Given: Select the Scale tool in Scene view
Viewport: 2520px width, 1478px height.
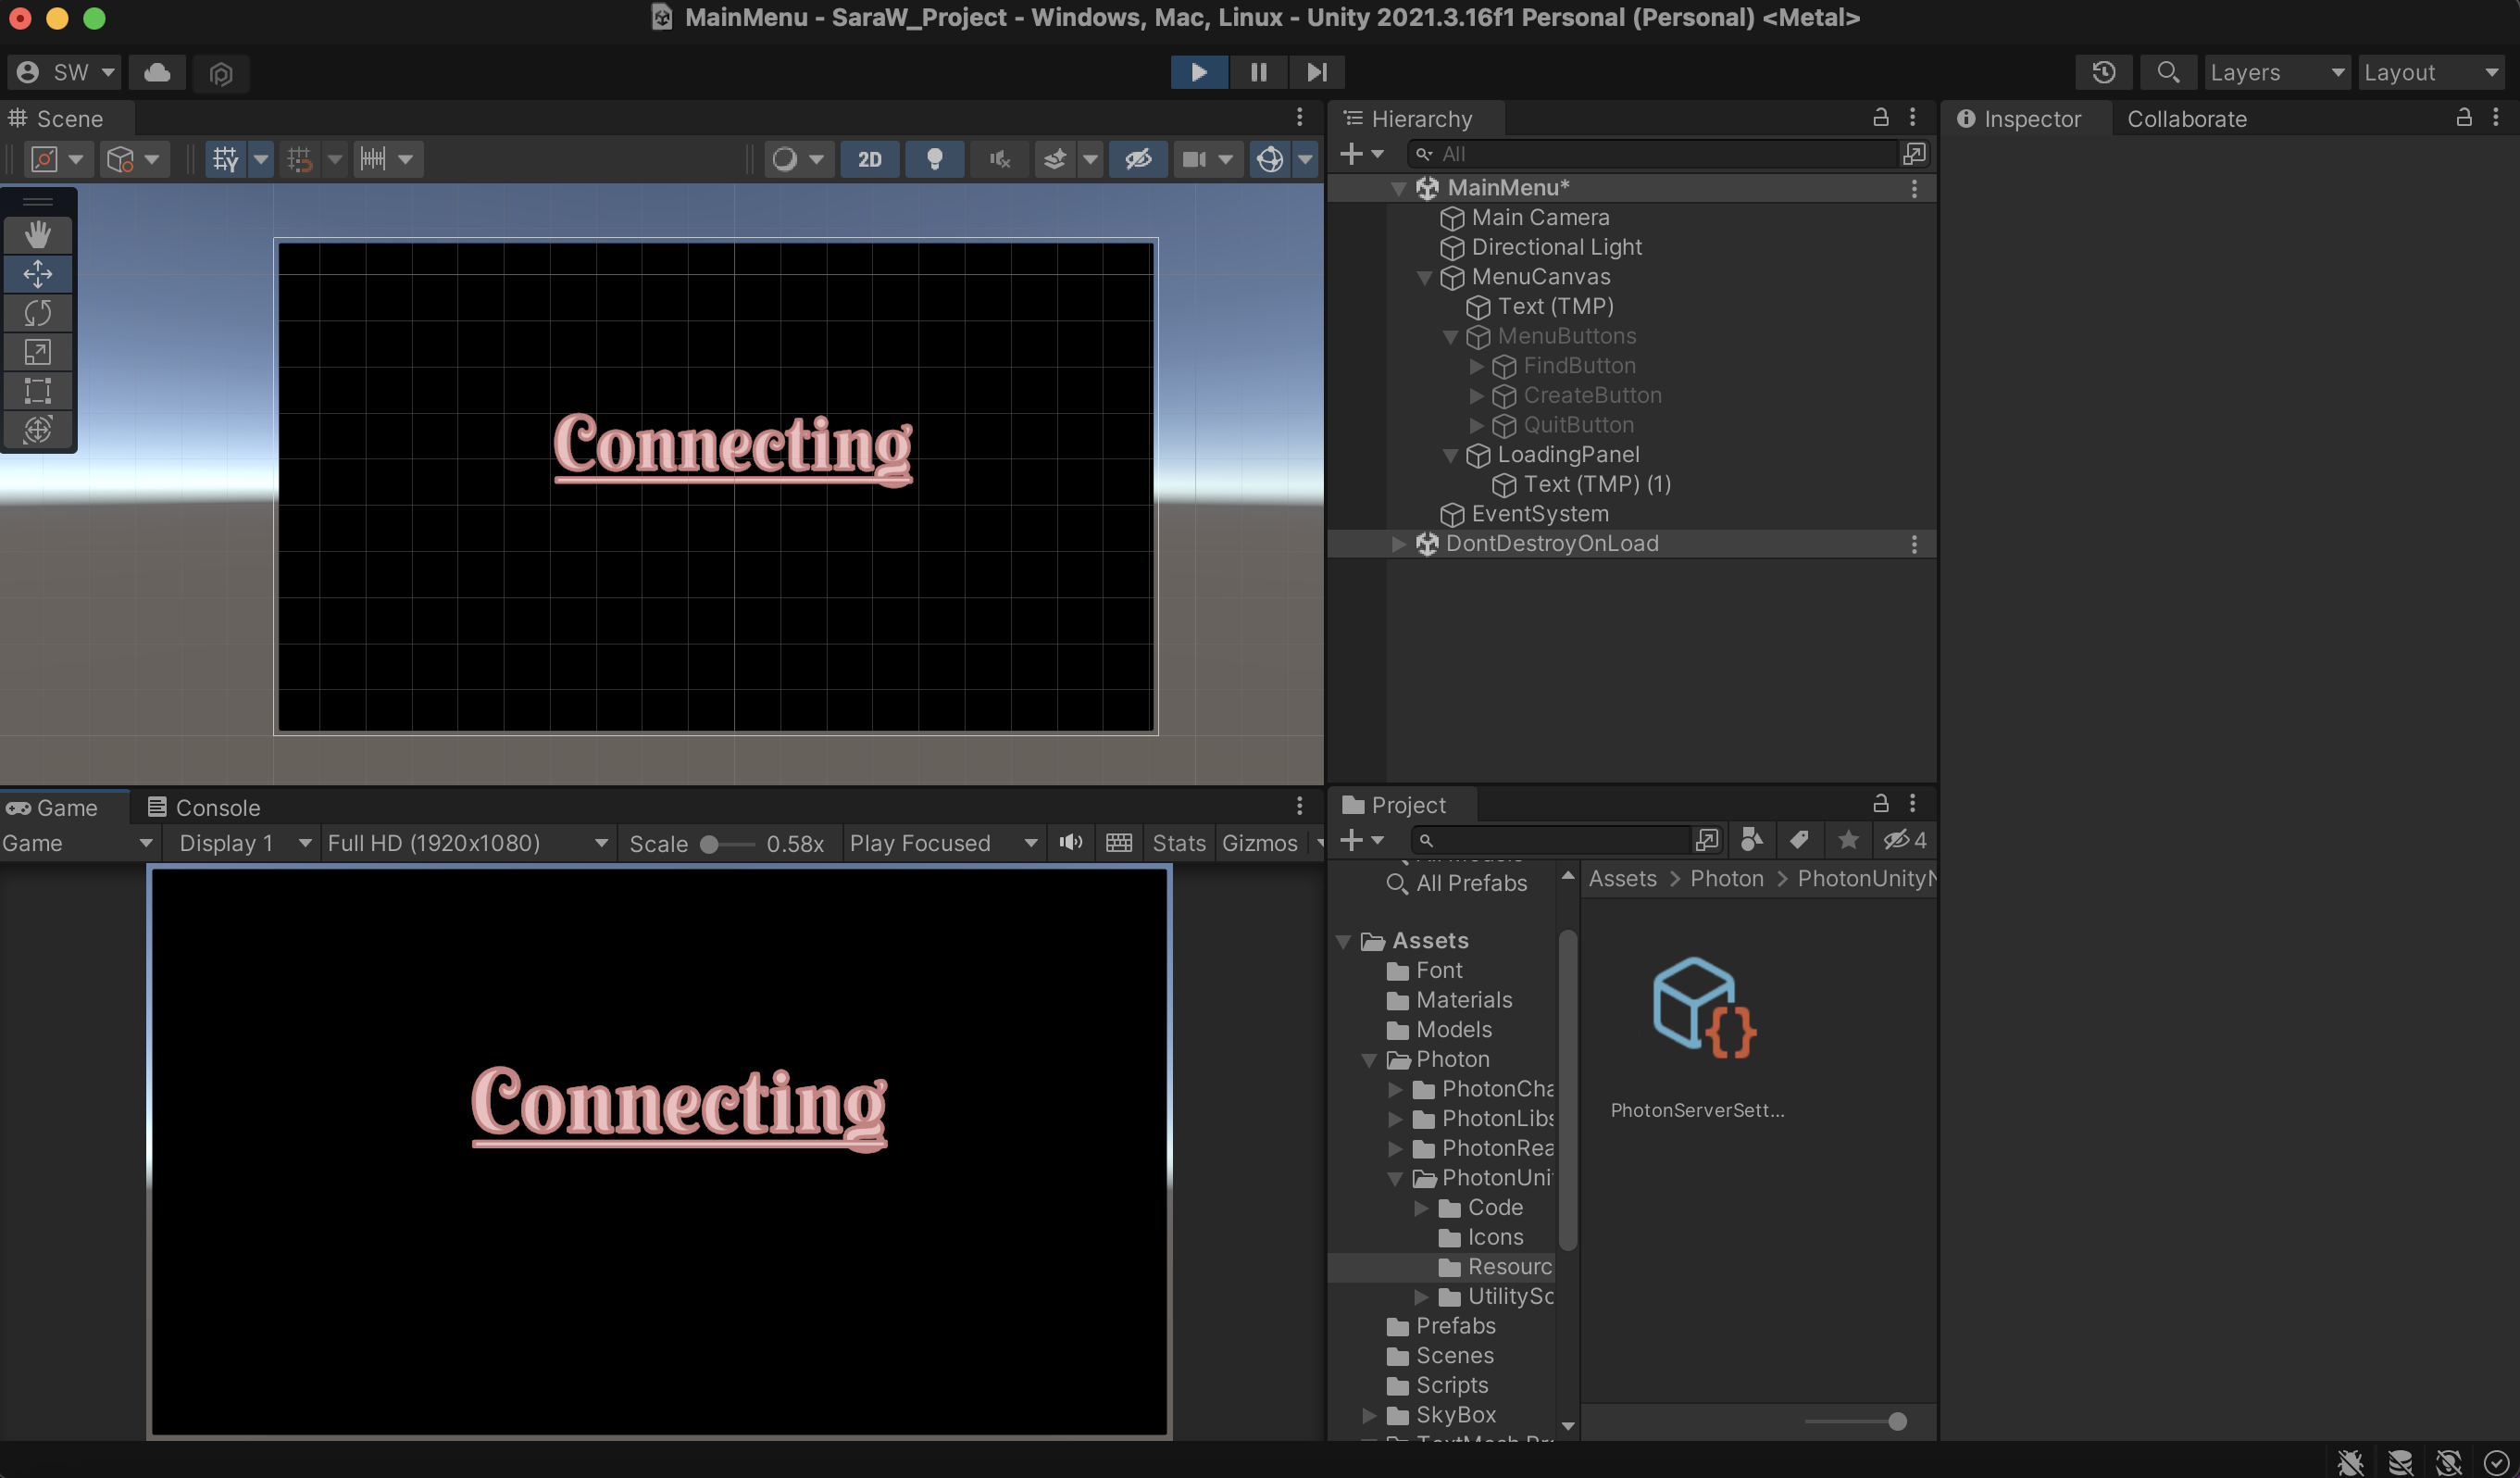Looking at the screenshot, I should coord(38,352).
